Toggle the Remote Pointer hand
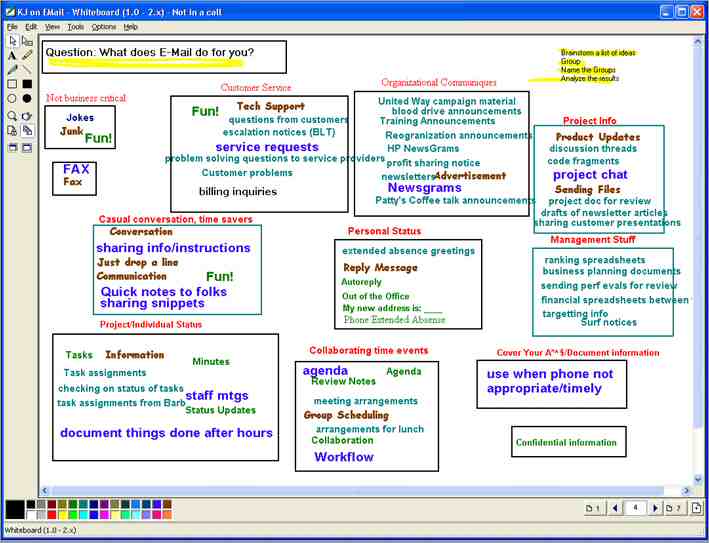The image size is (709, 543). click(x=27, y=116)
